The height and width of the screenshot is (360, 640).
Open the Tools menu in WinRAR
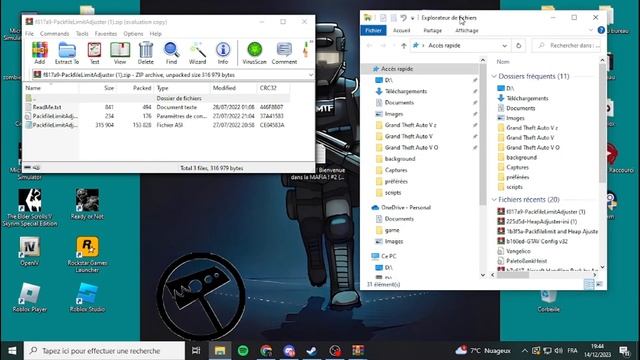pyautogui.click(x=82, y=33)
